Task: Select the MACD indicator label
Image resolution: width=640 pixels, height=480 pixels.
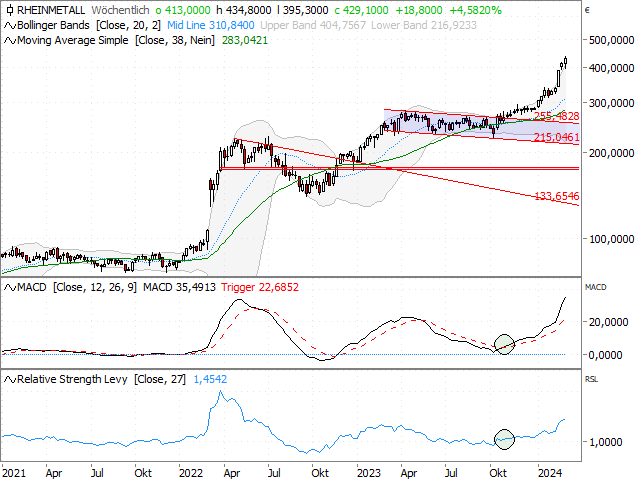Action: 32,287
